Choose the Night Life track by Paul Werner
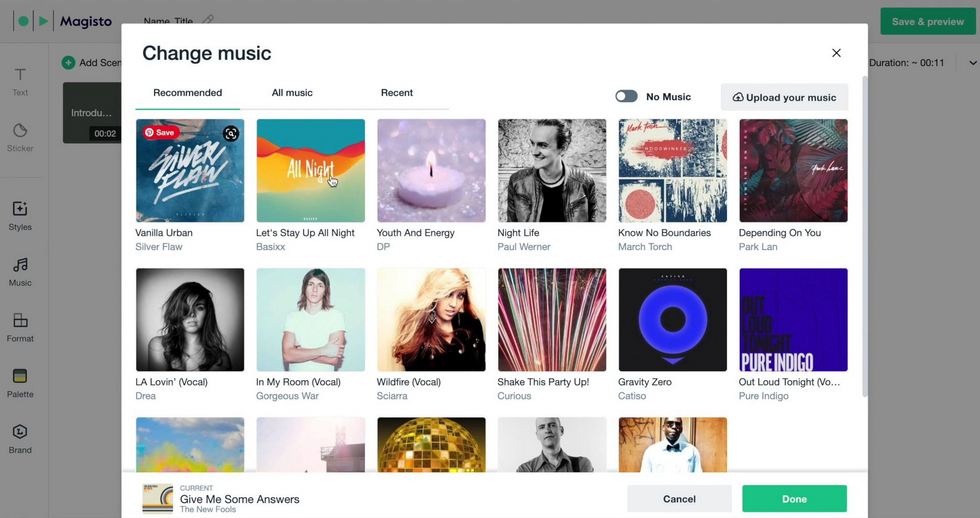Viewport: 980px width, 518px height. point(552,171)
